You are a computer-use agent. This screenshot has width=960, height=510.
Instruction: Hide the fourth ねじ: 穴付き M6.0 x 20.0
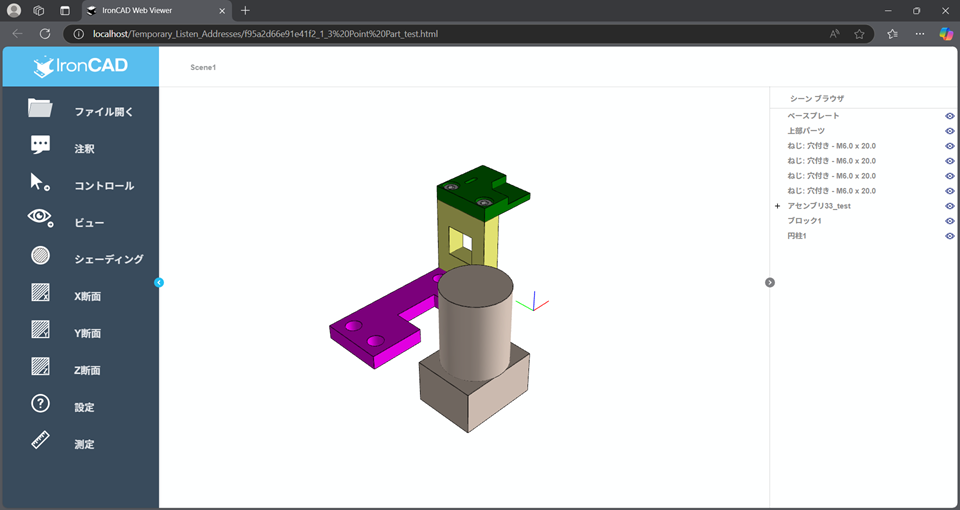point(950,191)
